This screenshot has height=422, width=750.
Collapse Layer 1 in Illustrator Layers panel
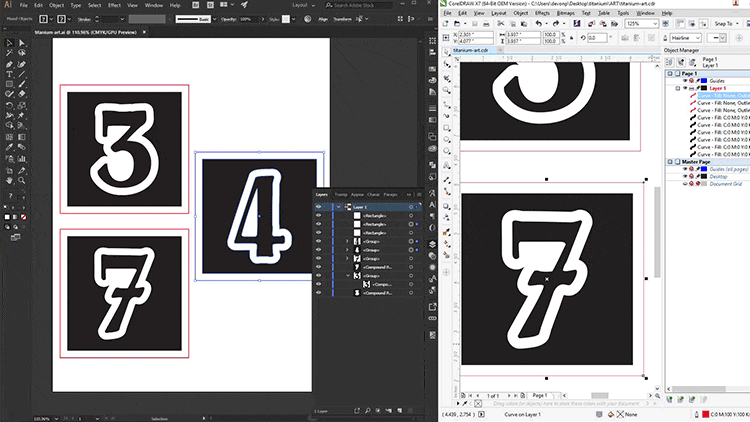click(339, 207)
